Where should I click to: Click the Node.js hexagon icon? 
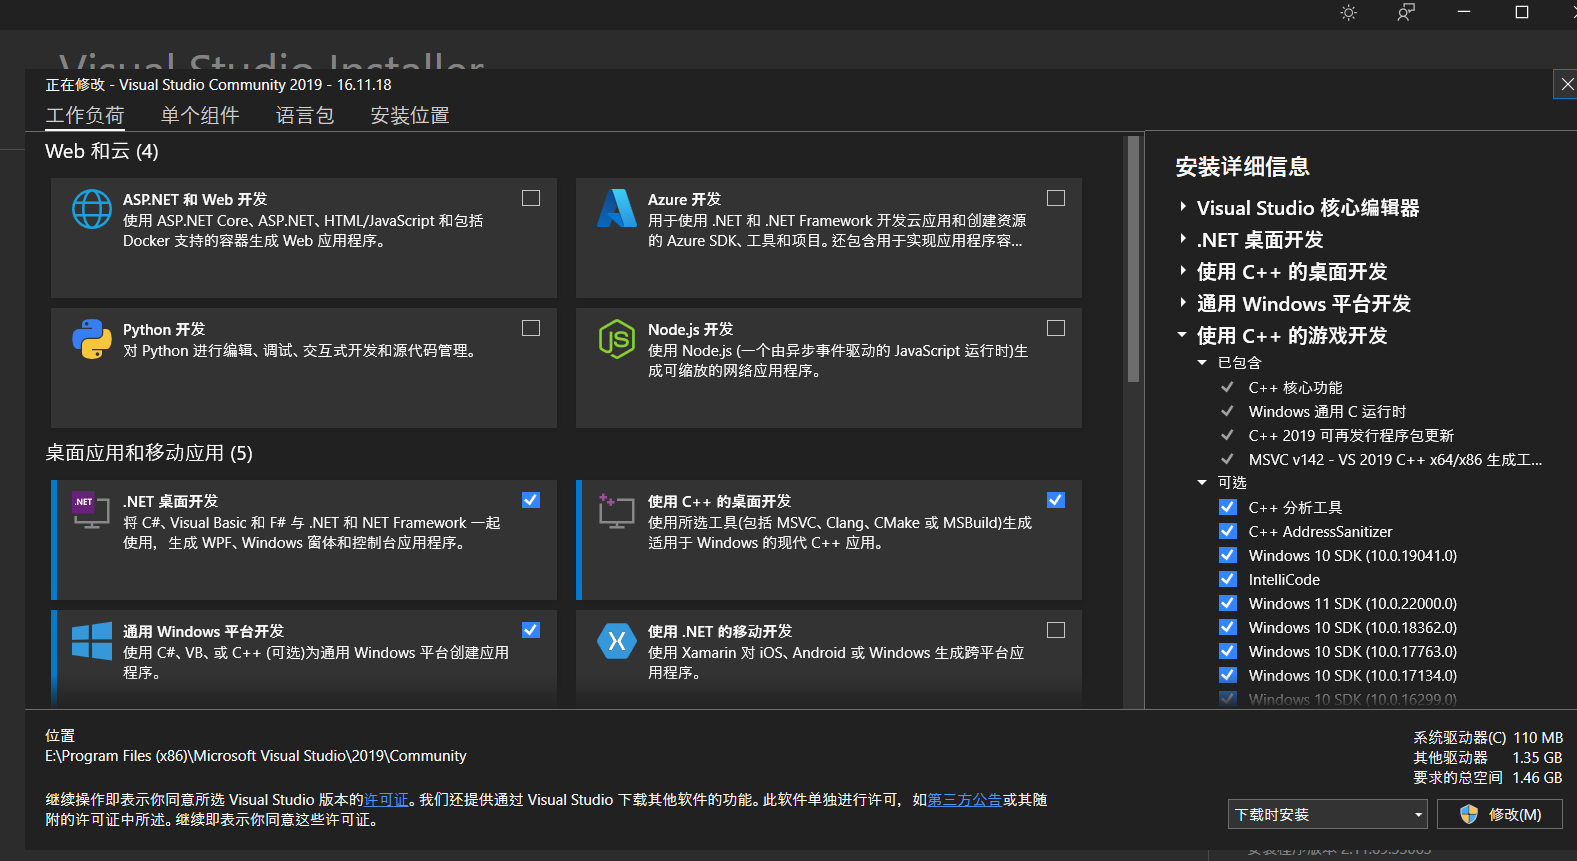click(x=617, y=339)
